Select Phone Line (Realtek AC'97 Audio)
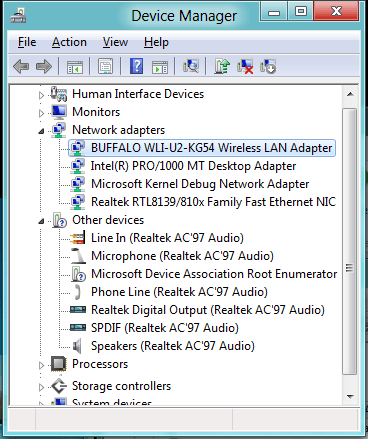Image resolution: width=368 pixels, height=439 pixels. (179, 292)
